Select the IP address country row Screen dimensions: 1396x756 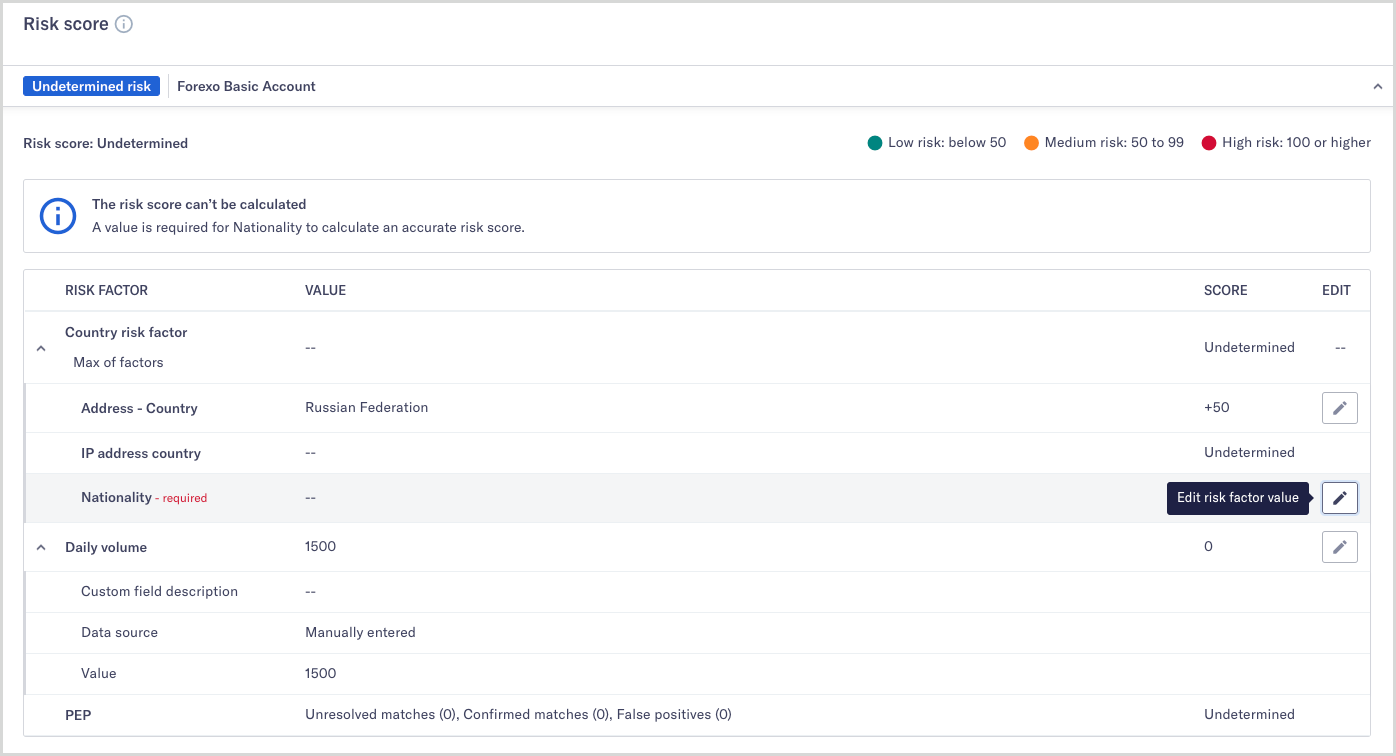coord(140,452)
